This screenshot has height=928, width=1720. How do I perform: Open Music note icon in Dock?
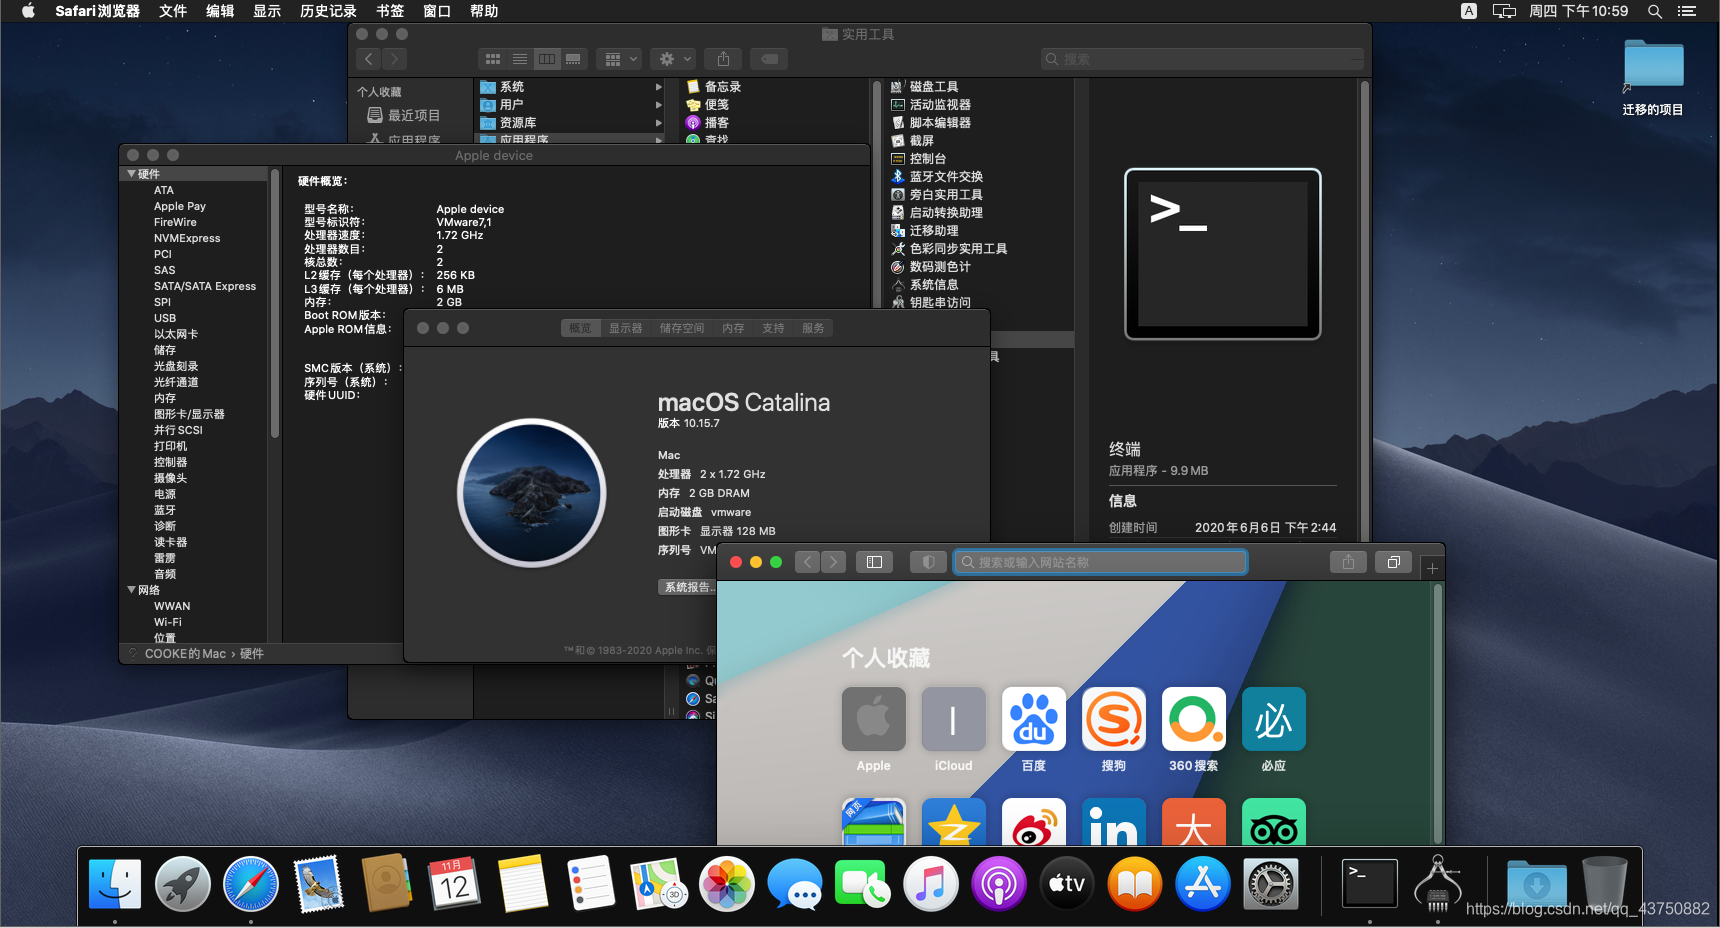coord(931,884)
